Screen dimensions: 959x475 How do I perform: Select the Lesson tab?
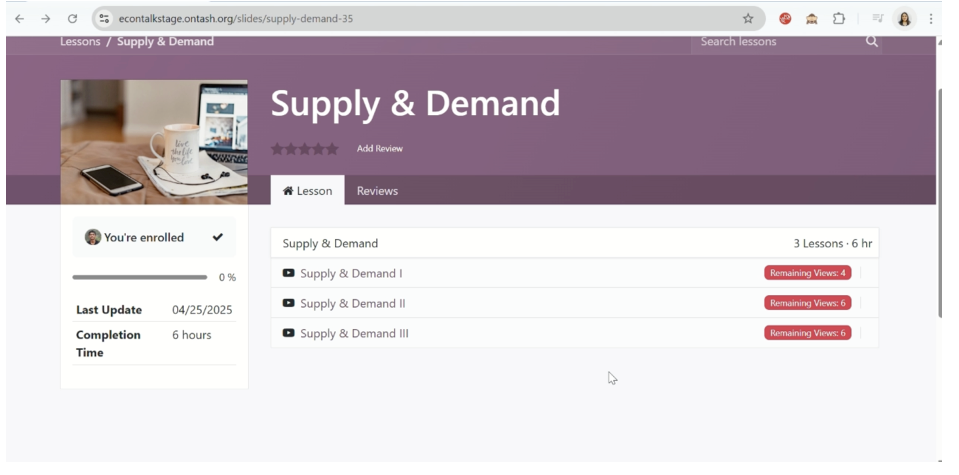(x=307, y=191)
